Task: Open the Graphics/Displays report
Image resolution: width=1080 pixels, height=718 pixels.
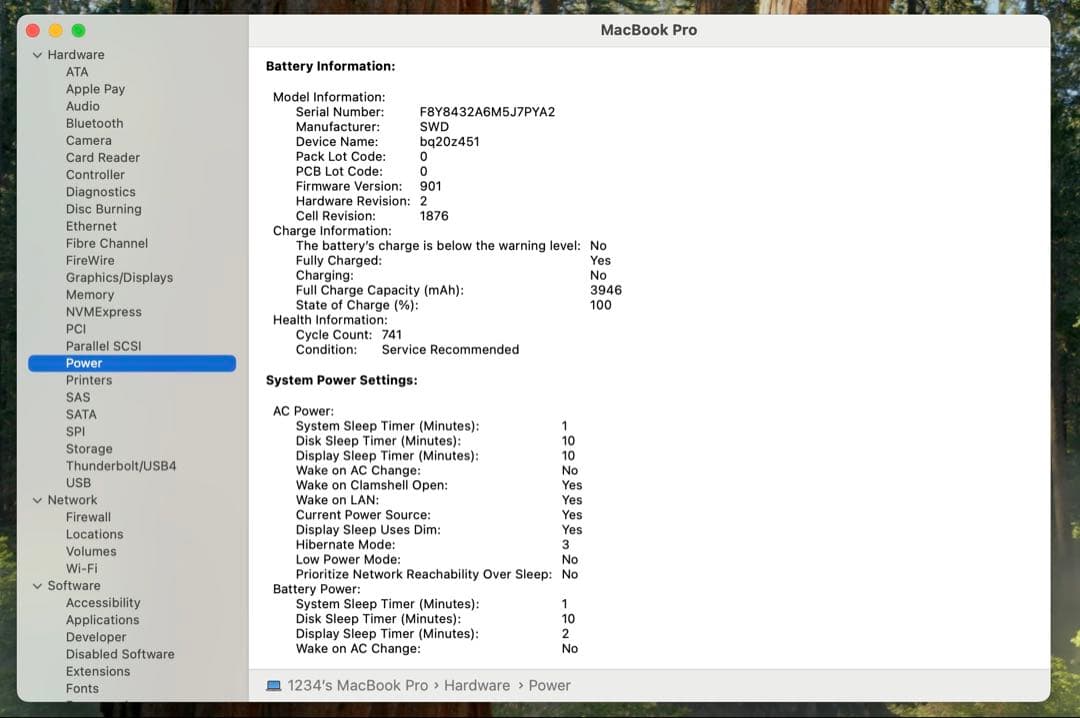Action: (121, 277)
